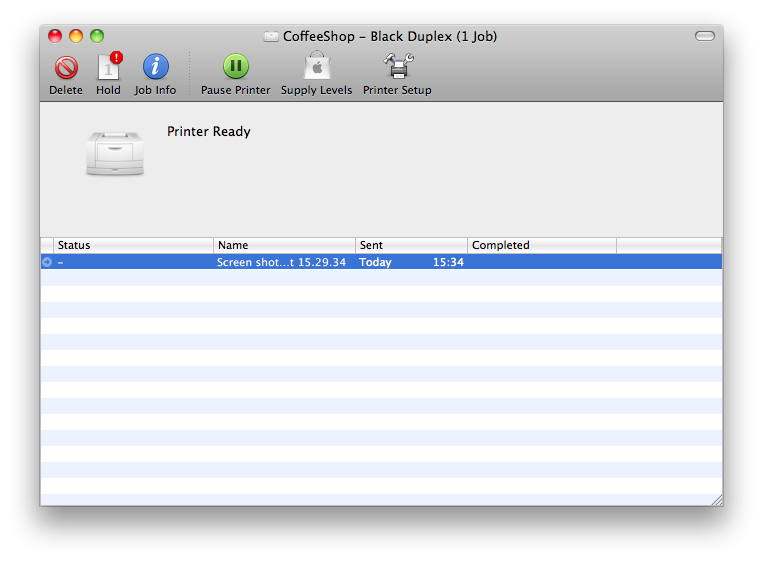The width and height of the screenshot is (763, 561).
Task: Toggle toolbar visibility with the pill button
Action: [705, 37]
